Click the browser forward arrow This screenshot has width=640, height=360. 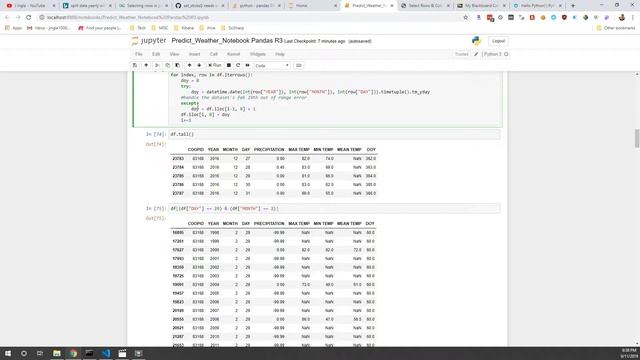click(x=18, y=18)
